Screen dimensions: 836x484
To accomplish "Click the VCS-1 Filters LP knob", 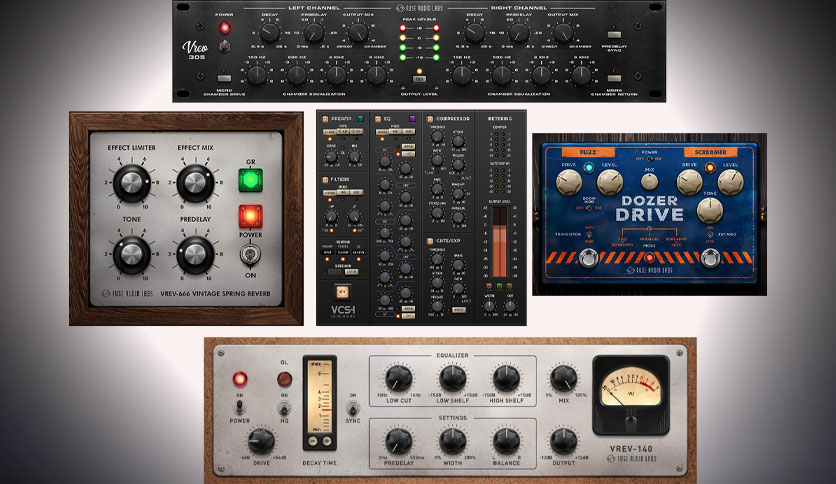I will 354,216.
